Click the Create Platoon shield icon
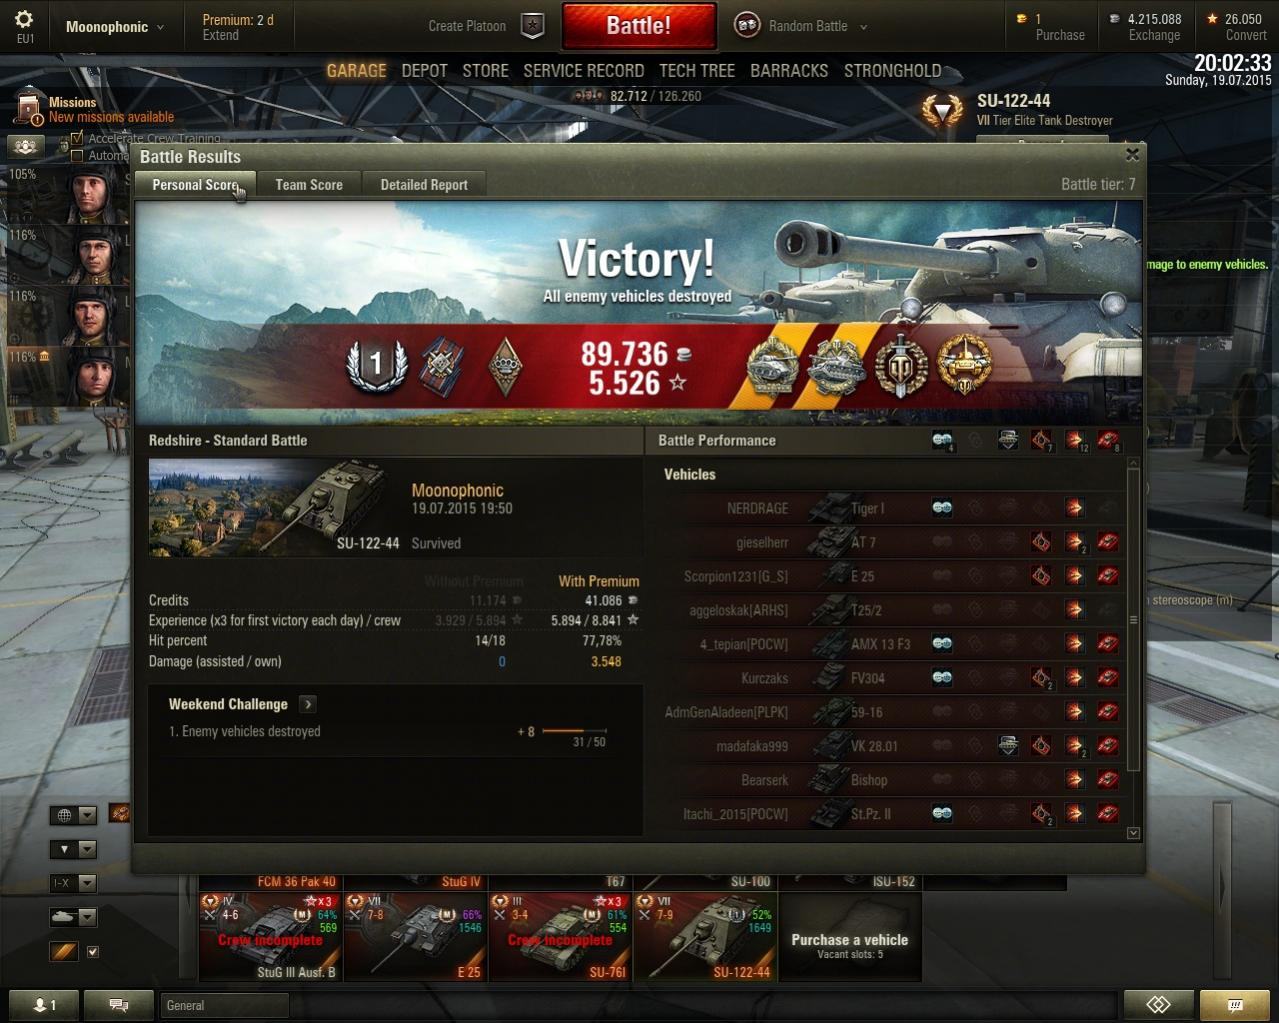Screen dimensions: 1279x1023 533,26
